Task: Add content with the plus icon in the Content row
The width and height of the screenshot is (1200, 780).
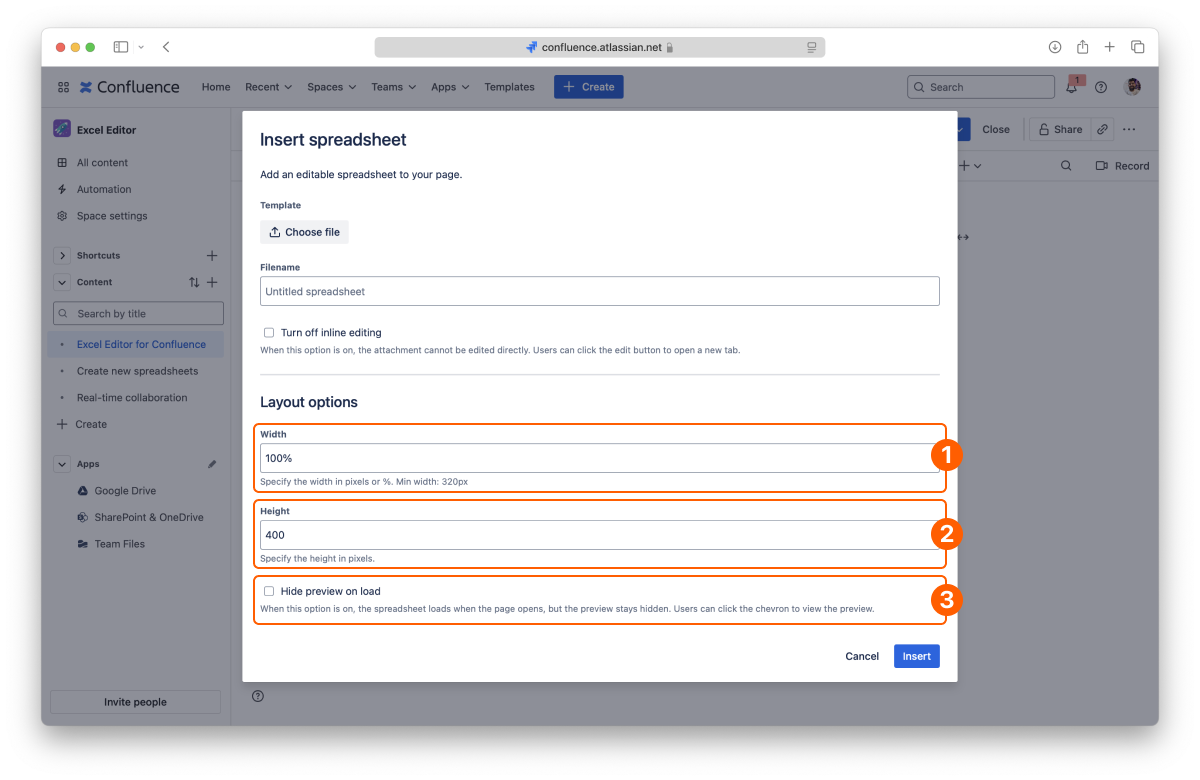Action: [212, 282]
